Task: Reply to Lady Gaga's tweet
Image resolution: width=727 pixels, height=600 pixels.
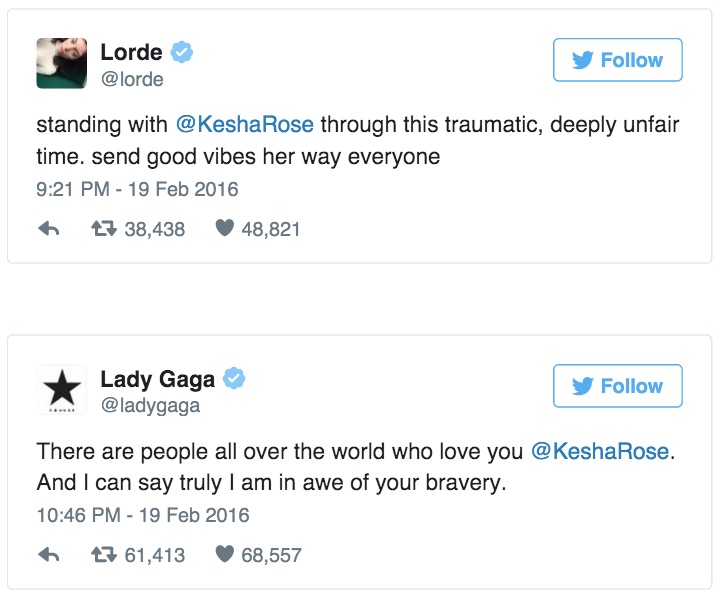Action: click(x=48, y=555)
